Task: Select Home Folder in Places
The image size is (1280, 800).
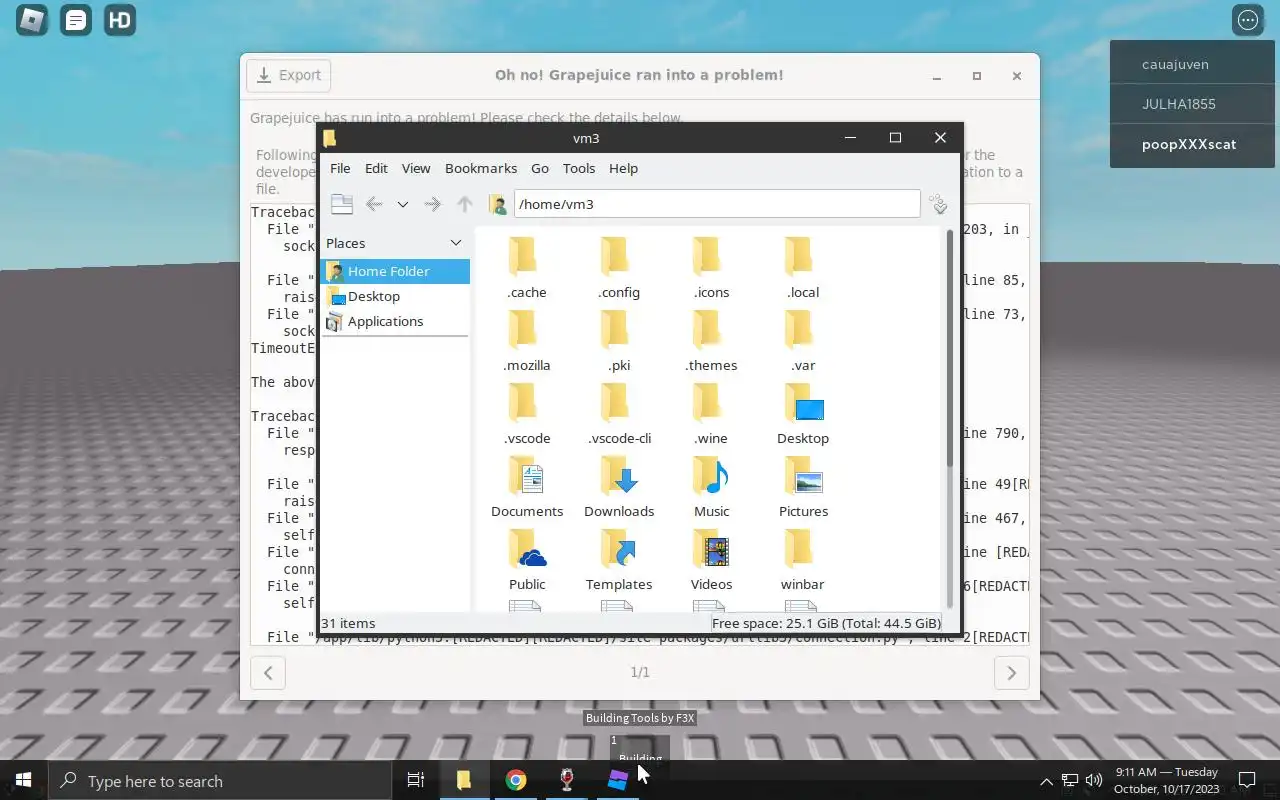Action: 395,271
